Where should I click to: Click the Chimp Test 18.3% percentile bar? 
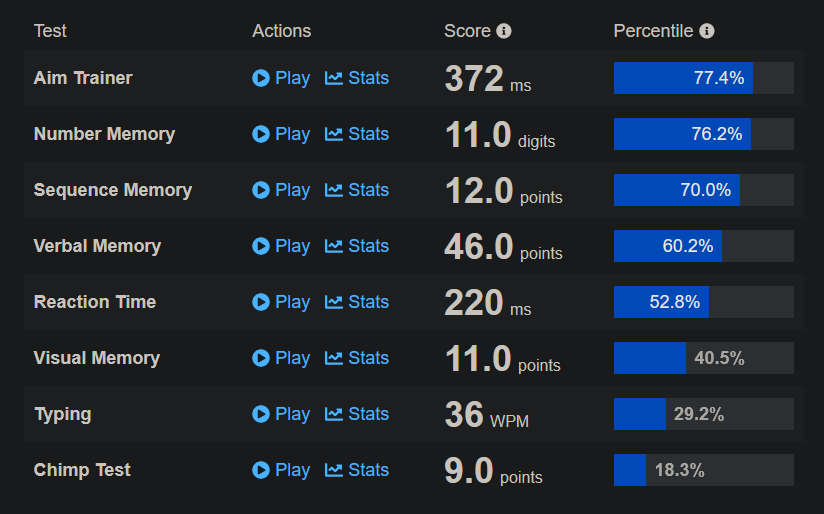pos(703,470)
